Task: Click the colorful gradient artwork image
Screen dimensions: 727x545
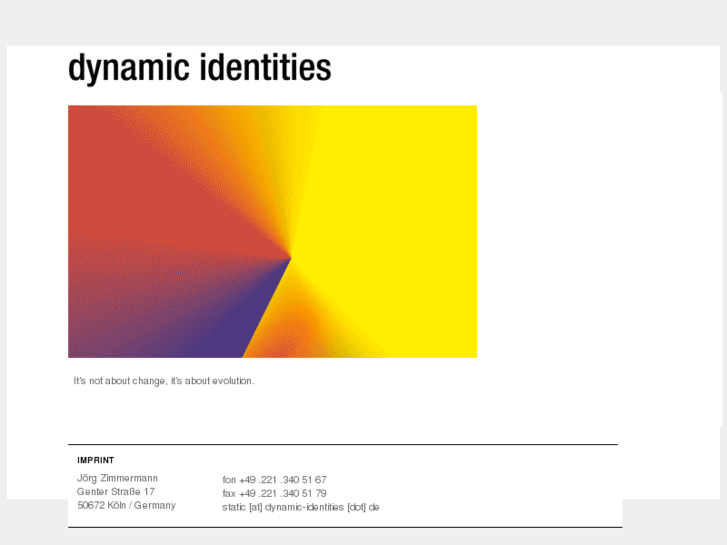Action: click(273, 231)
